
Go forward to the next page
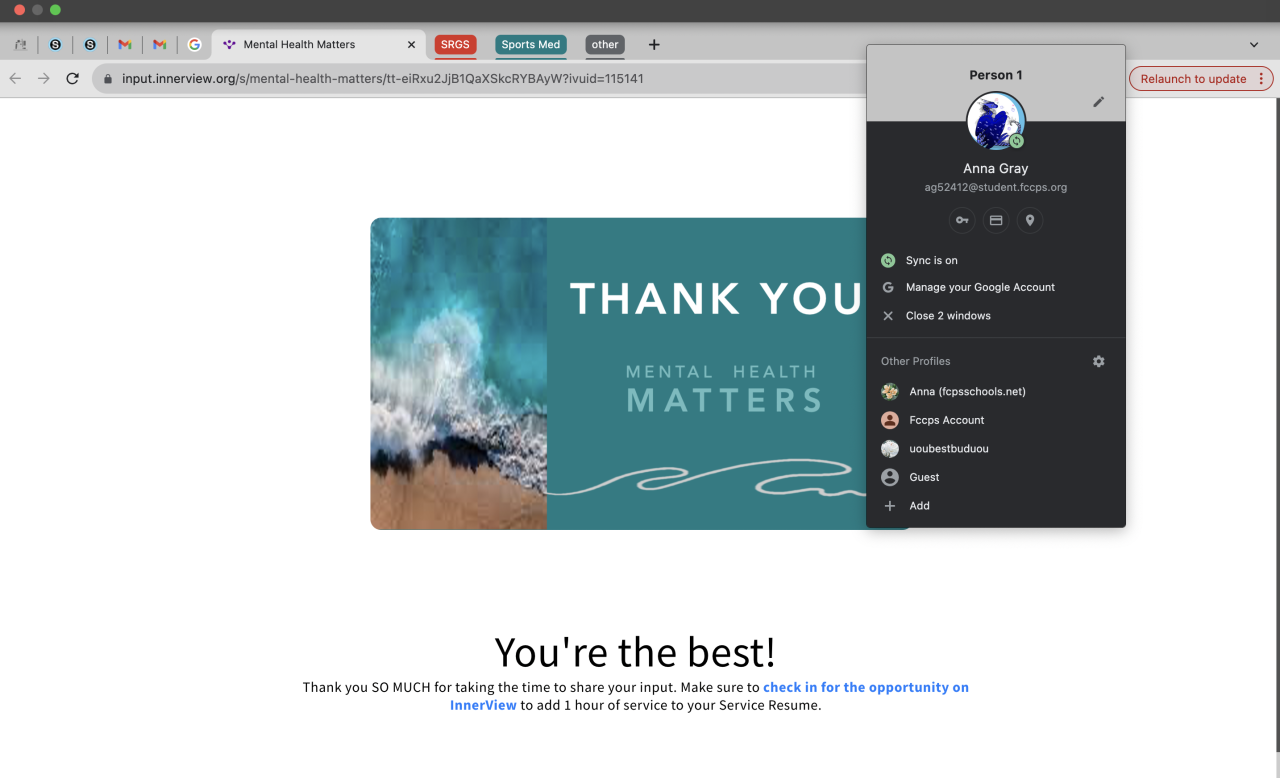coord(43,78)
